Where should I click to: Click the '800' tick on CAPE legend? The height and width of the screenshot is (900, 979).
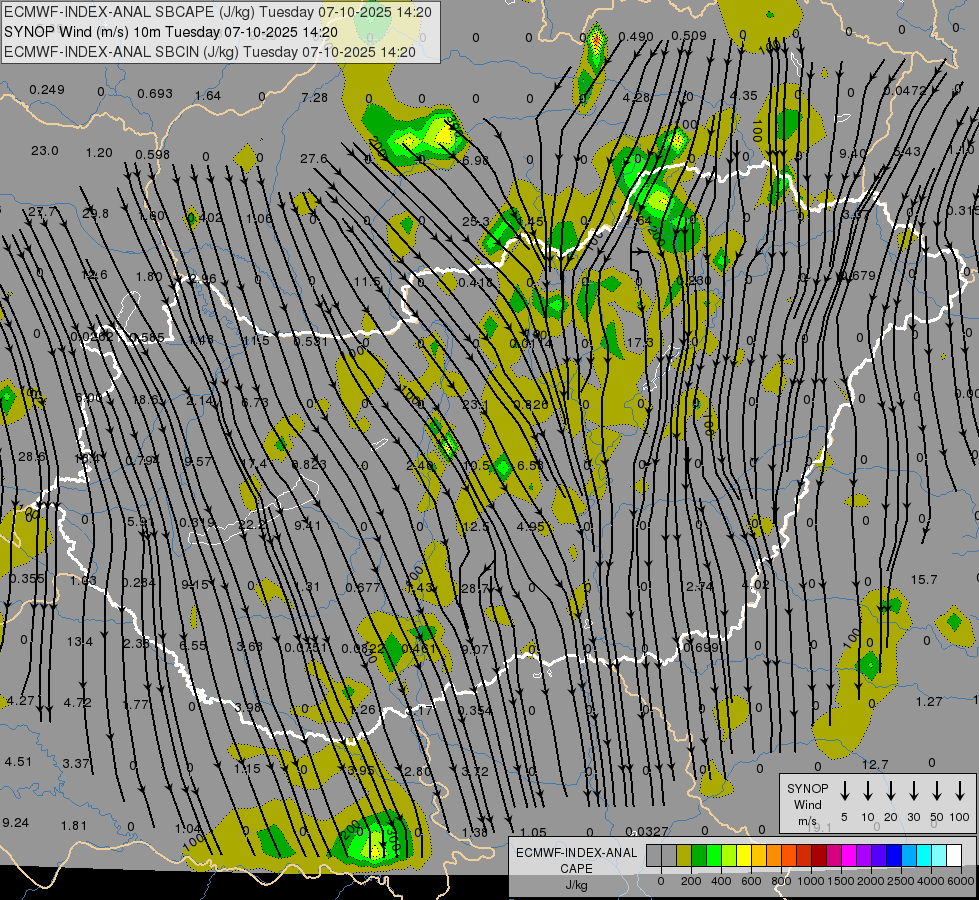[x=781, y=881]
